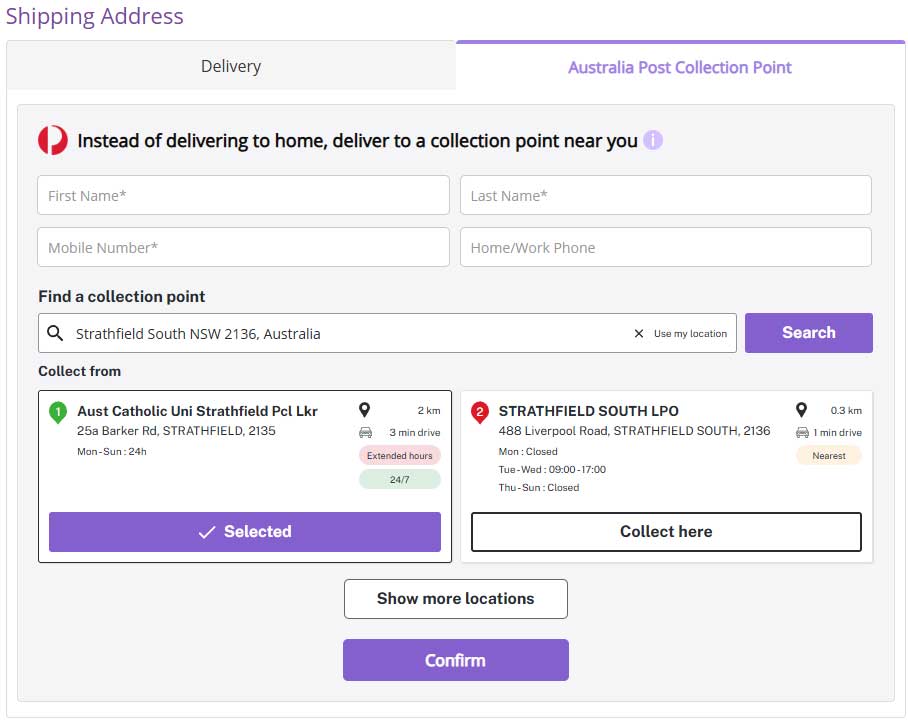Click the Australia Post logo icon

(x=53, y=139)
